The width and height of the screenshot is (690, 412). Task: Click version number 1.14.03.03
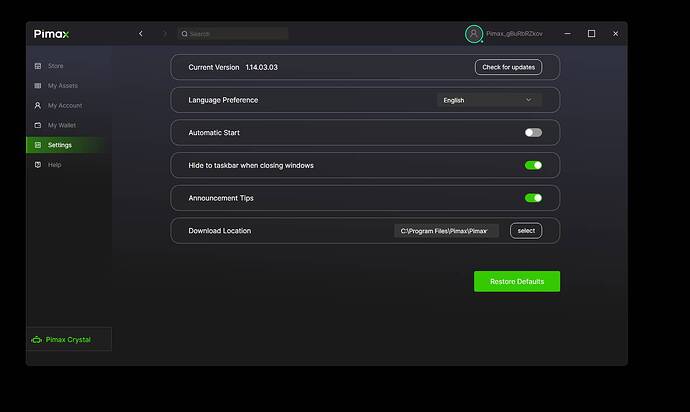pos(261,67)
